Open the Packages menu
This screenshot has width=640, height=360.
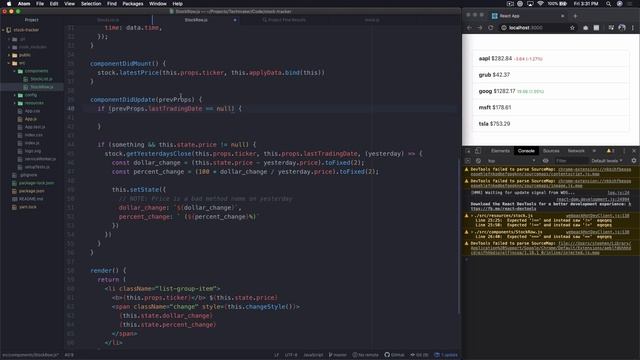pyautogui.click(x=133, y=4)
